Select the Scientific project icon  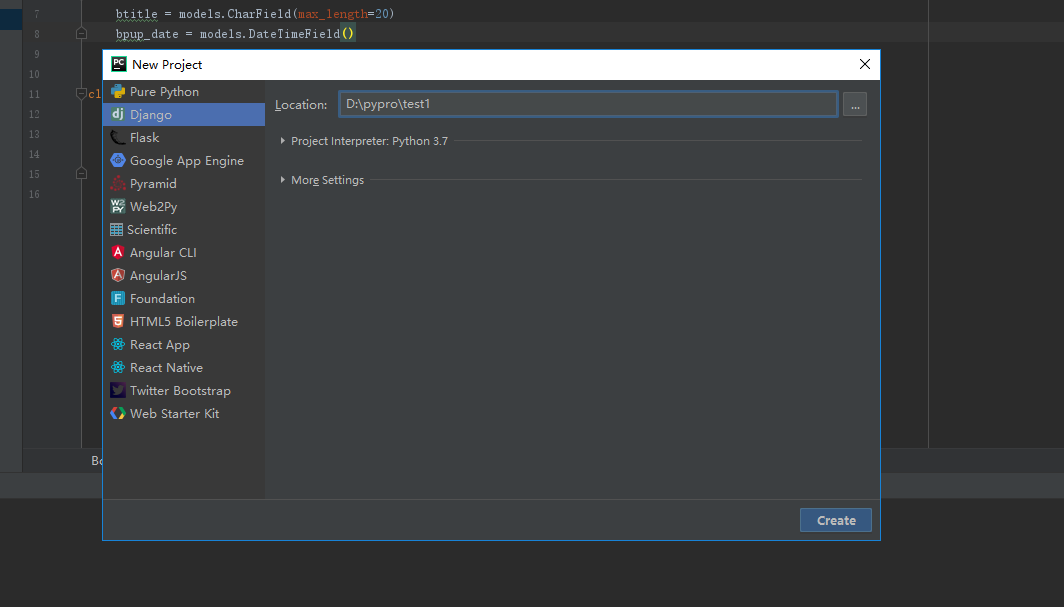pos(117,229)
